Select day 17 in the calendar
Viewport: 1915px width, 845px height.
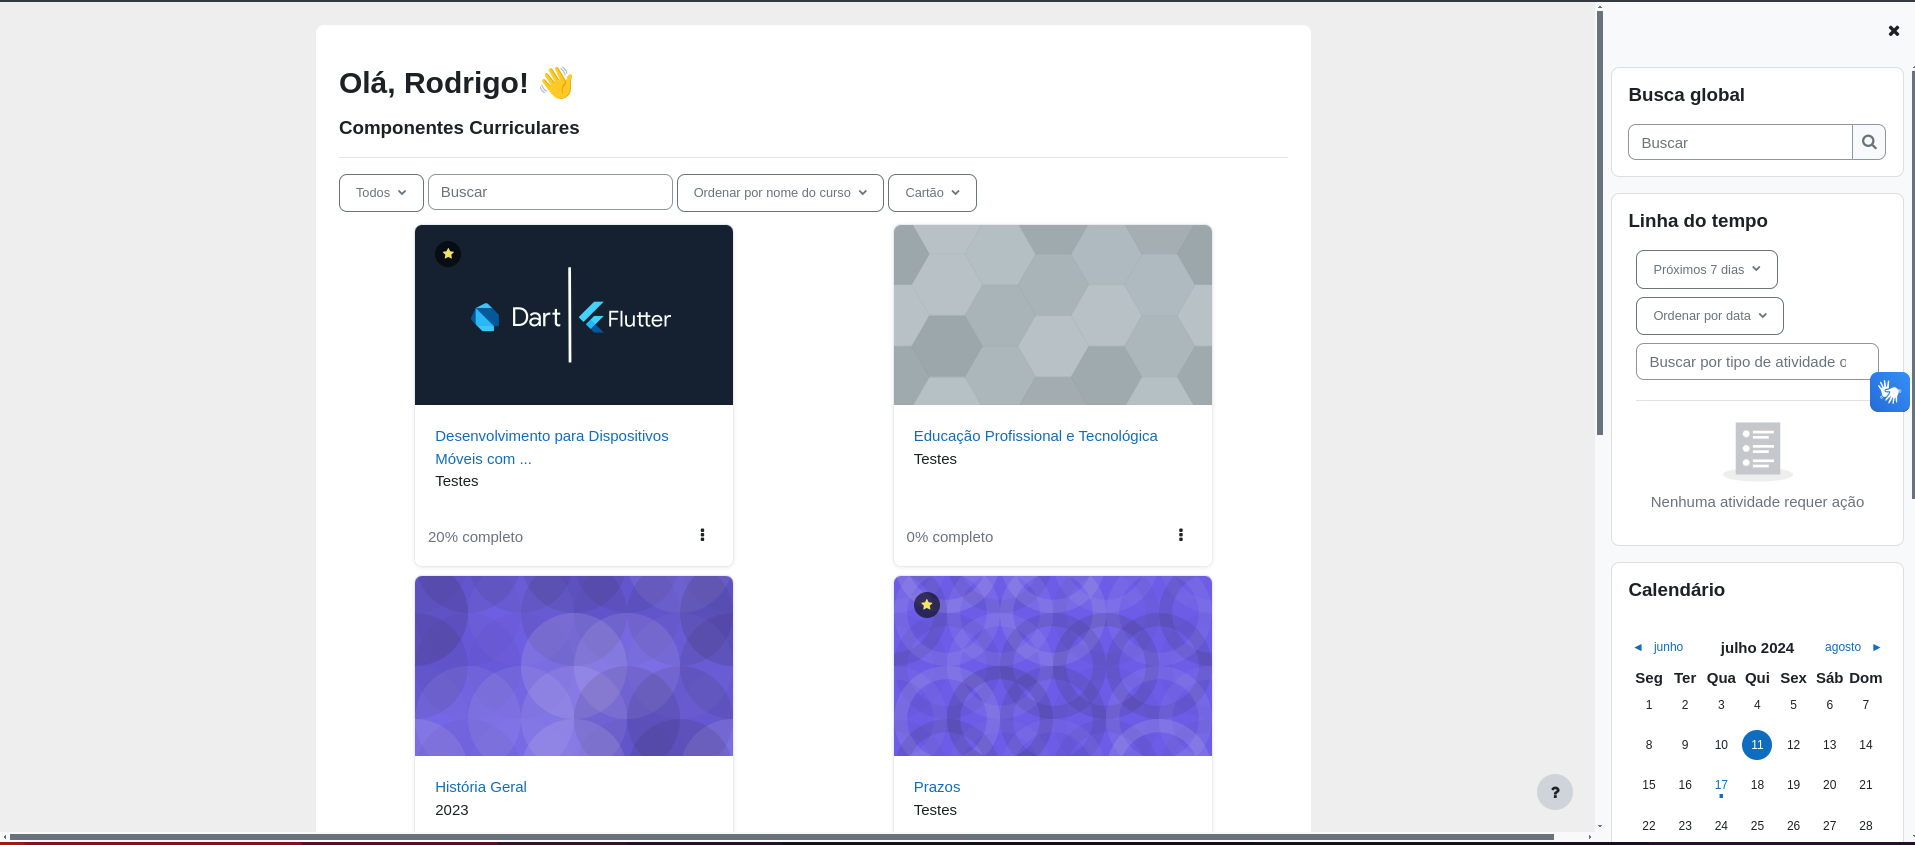point(1720,785)
